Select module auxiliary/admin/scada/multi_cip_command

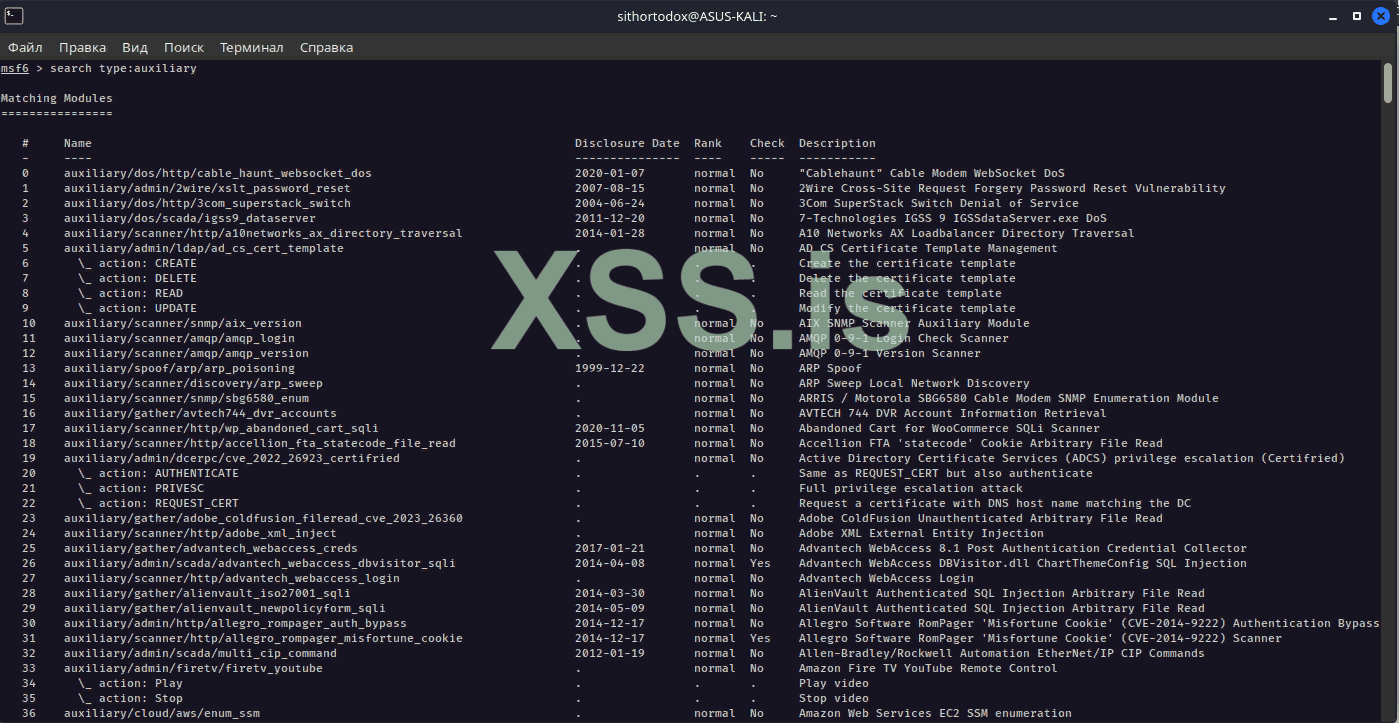pos(200,653)
